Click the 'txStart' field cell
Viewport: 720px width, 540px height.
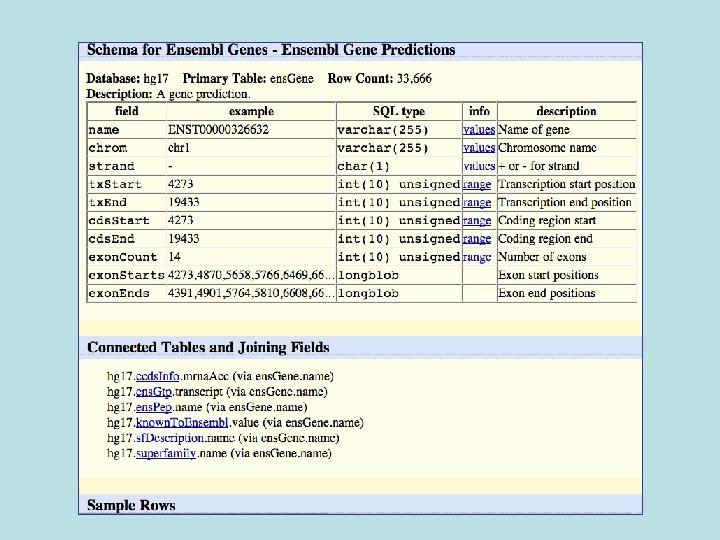click(127, 184)
